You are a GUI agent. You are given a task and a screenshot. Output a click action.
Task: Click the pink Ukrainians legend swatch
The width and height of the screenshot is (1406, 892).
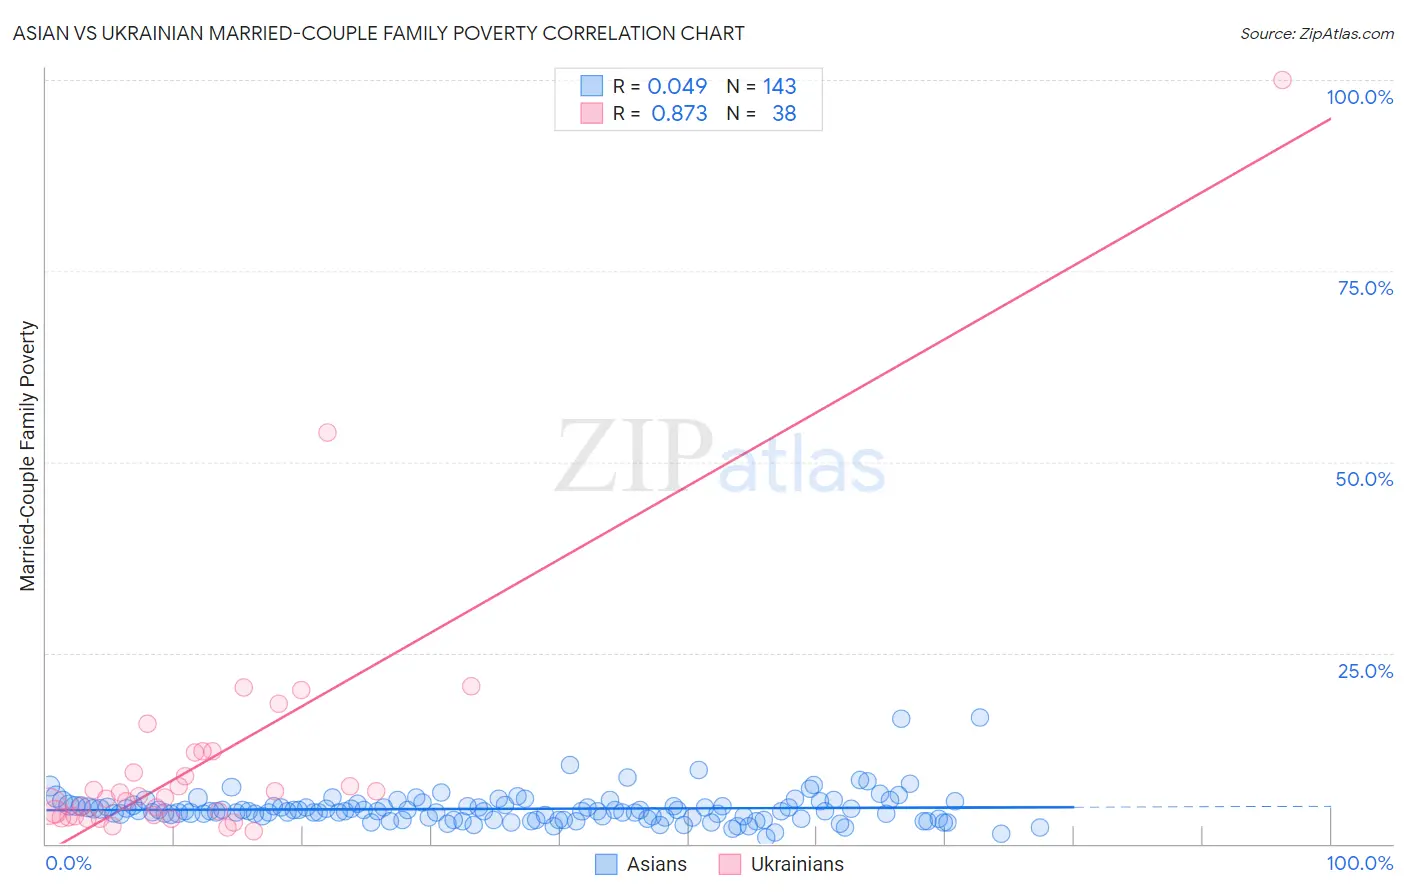[730, 864]
